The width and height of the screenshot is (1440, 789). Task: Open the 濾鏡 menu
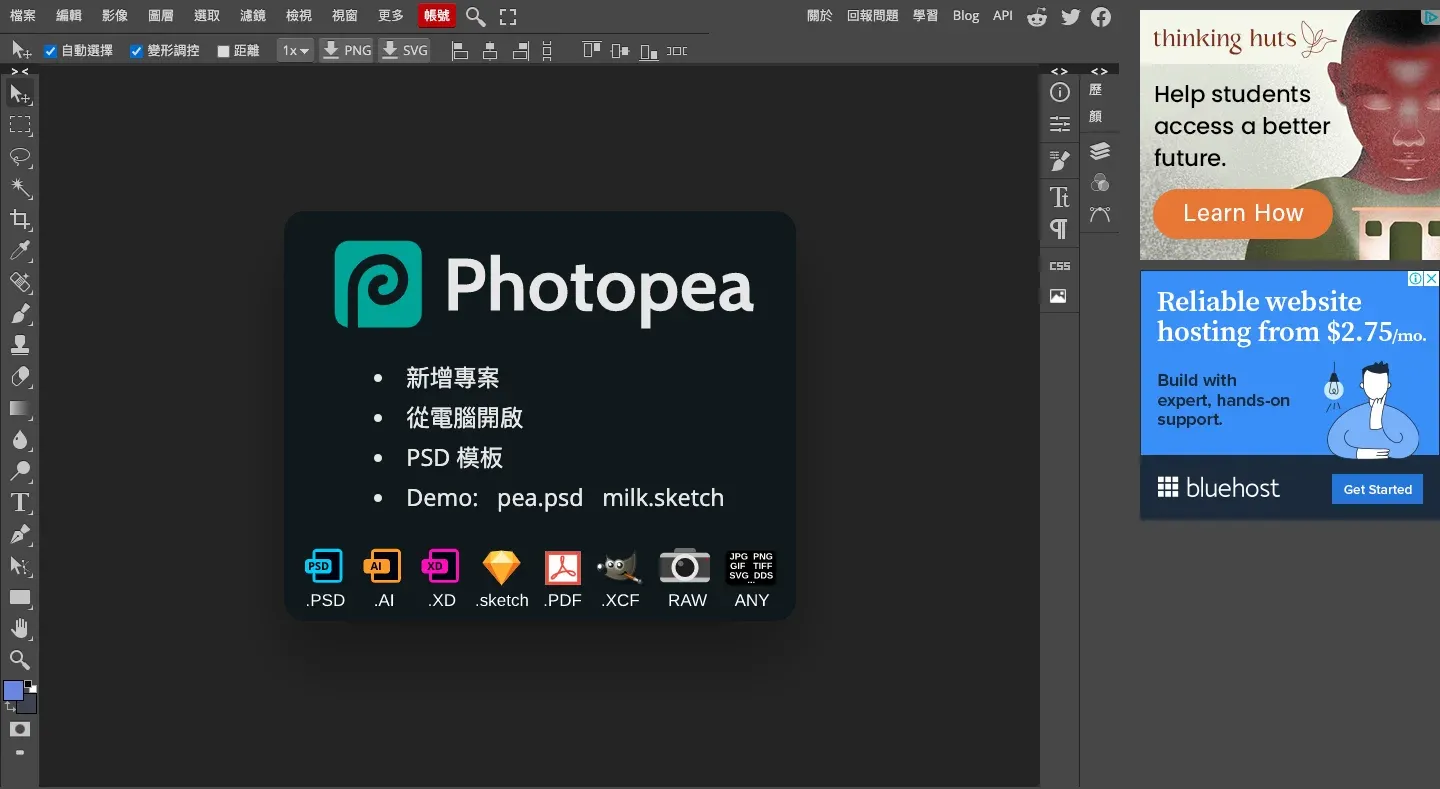[x=253, y=16]
